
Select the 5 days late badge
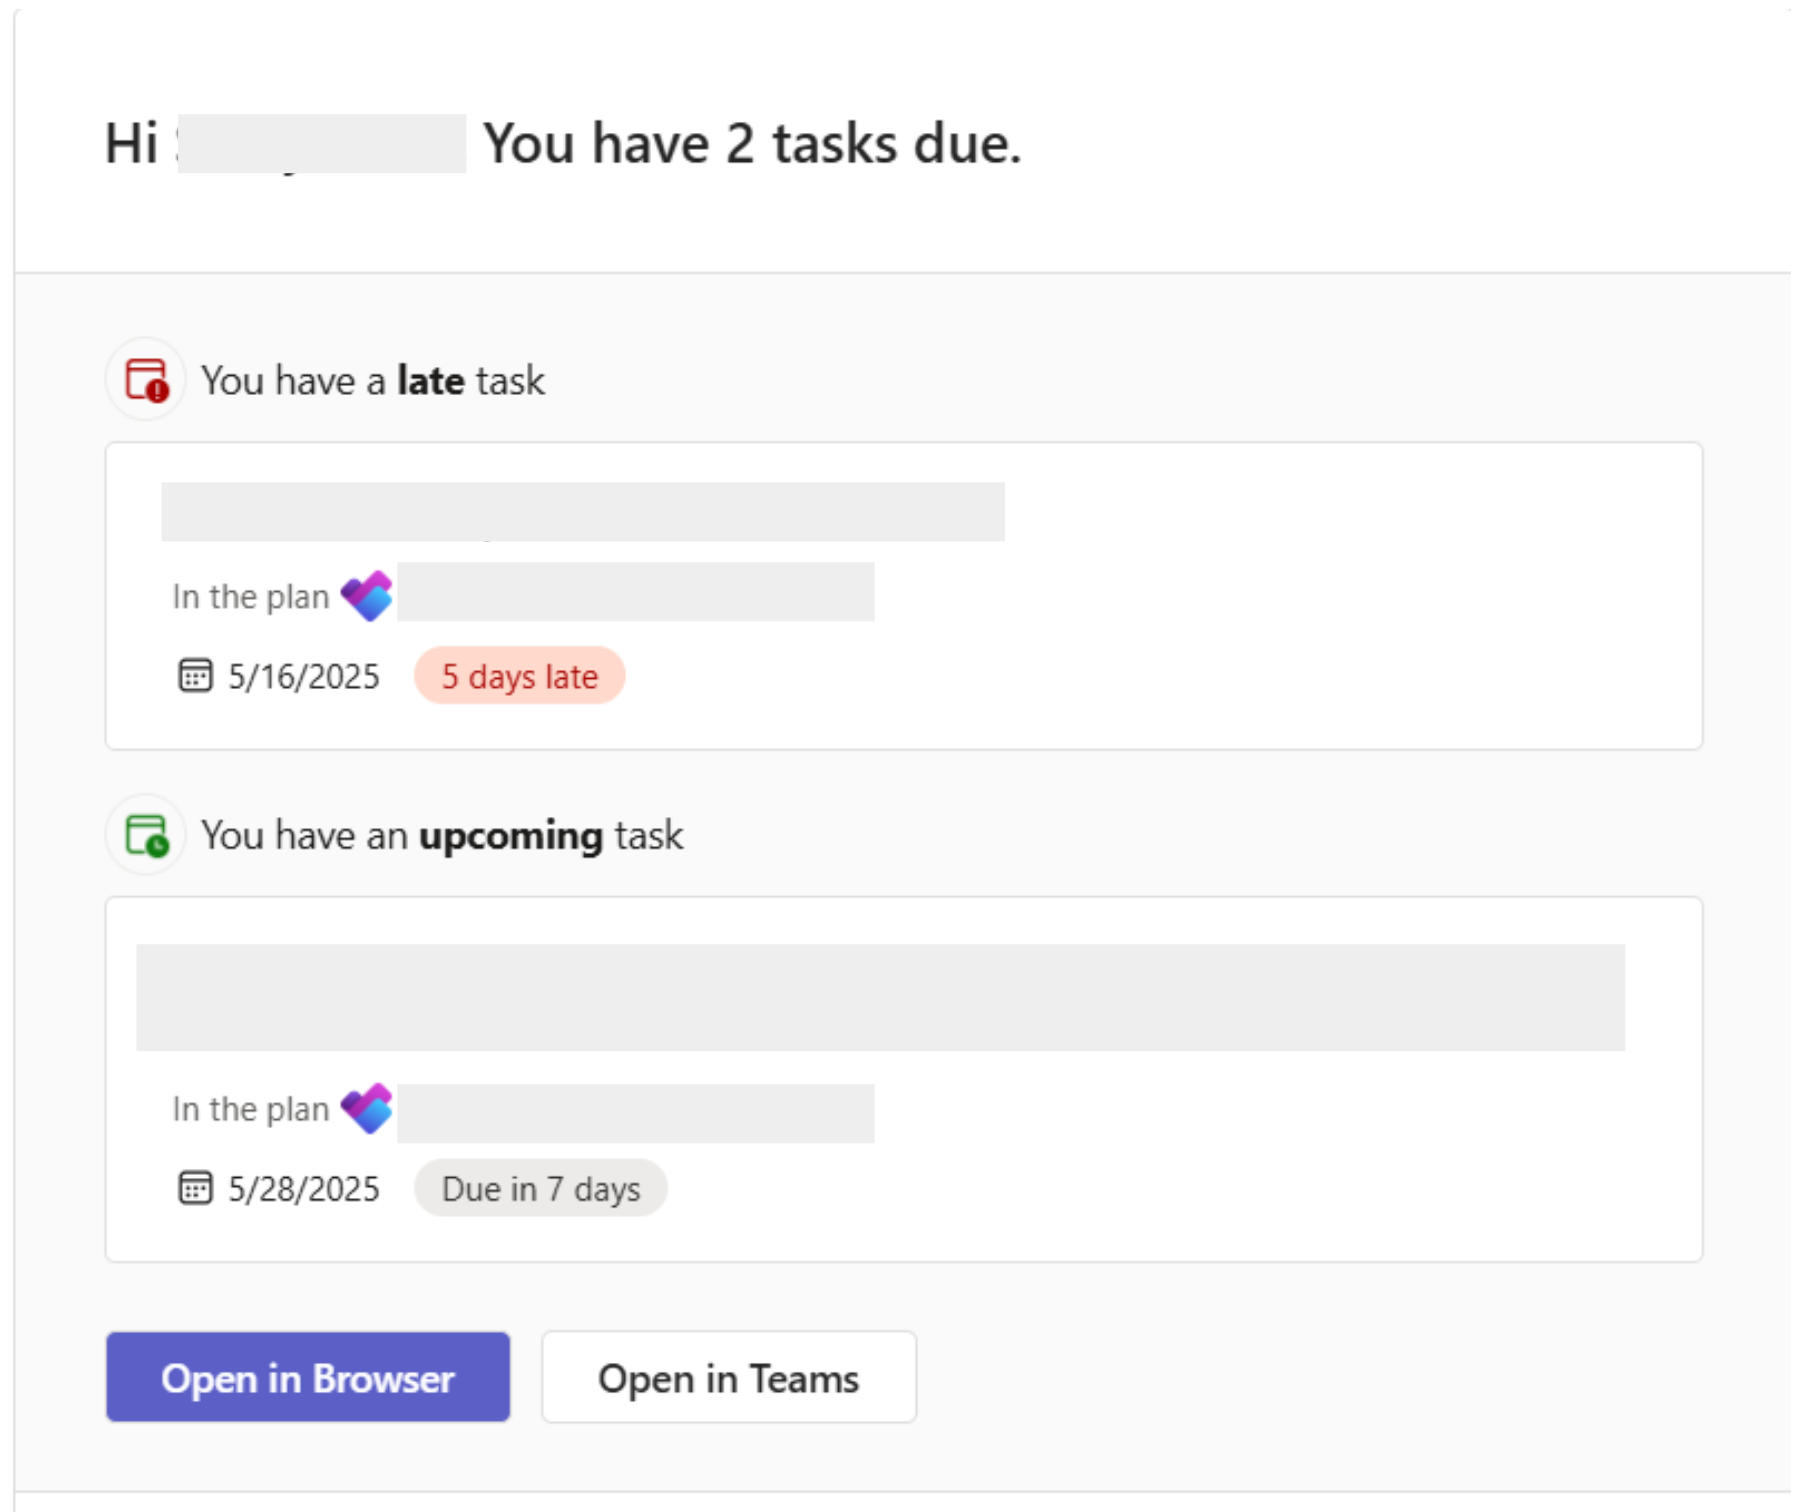[520, 676]
